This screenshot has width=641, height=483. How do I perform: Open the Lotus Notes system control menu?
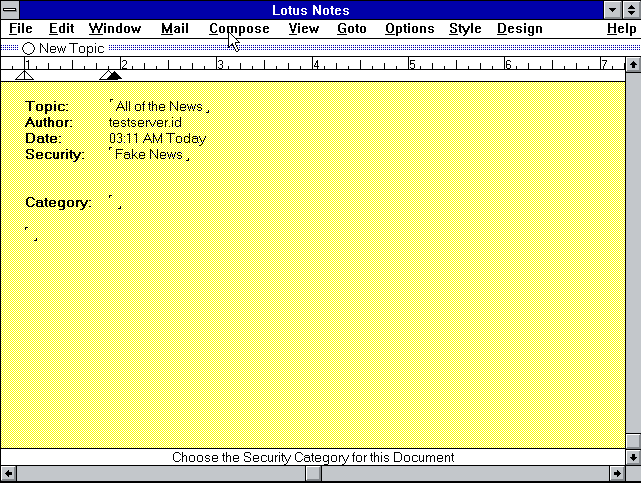[10, 10]
